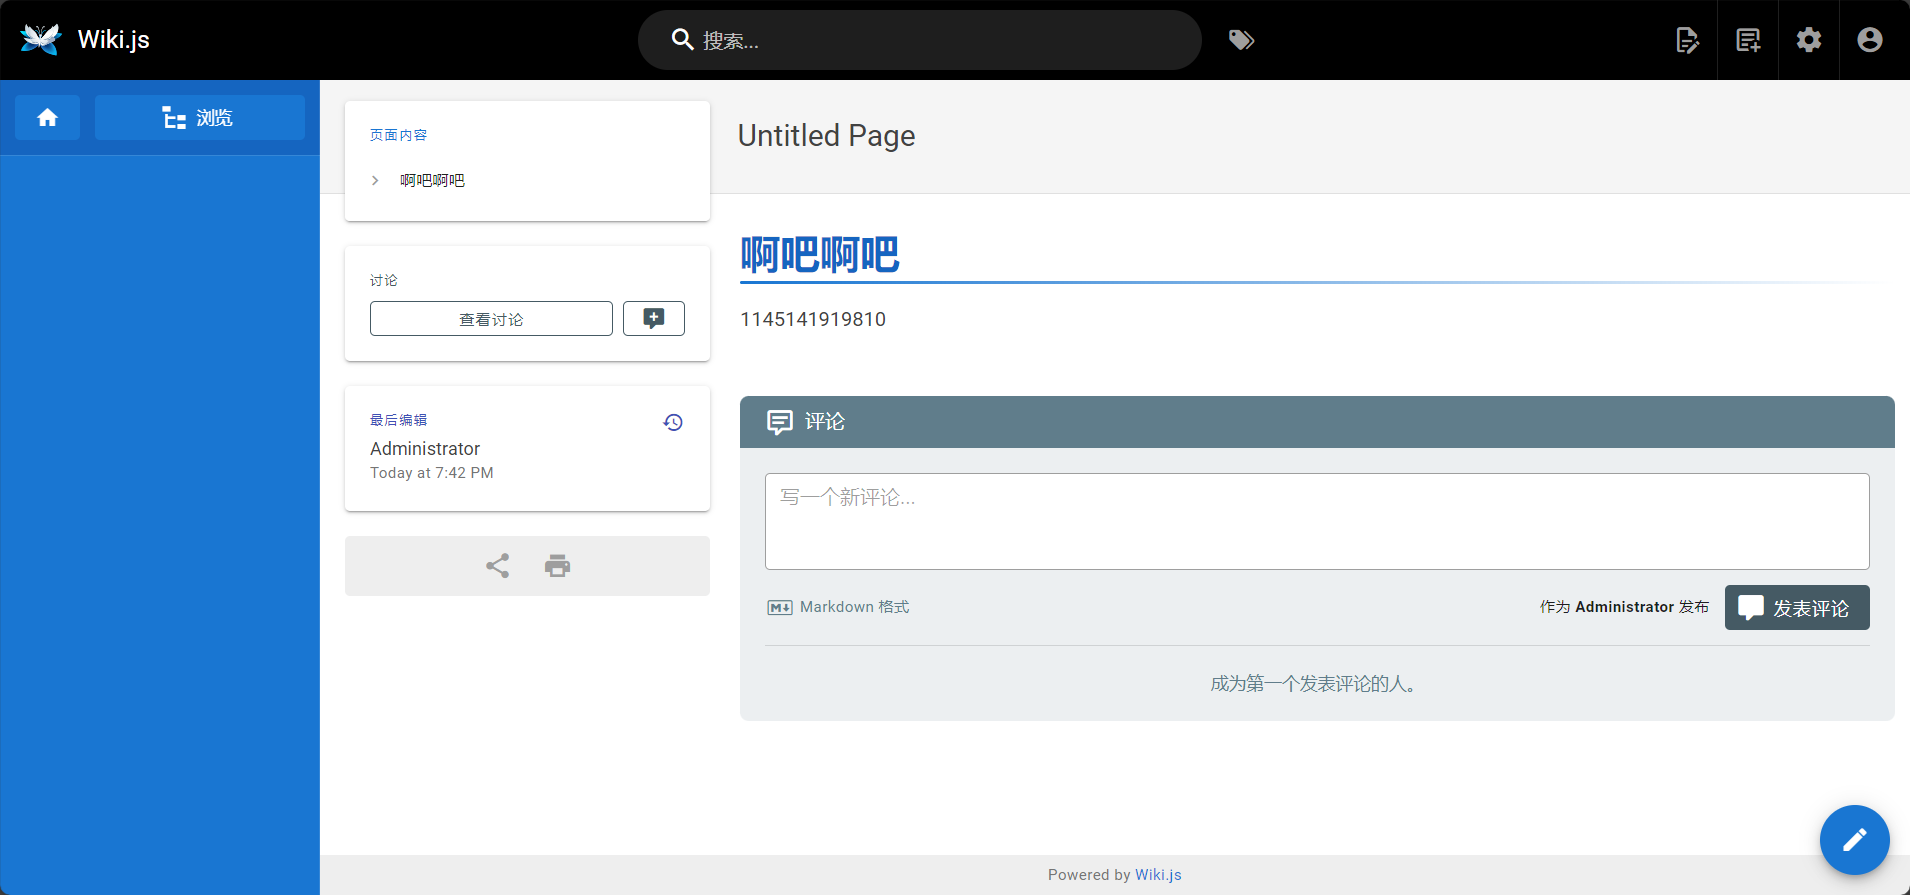Focus the new comment text area
Screen dimensions: 1910x895
(1316, 521)
